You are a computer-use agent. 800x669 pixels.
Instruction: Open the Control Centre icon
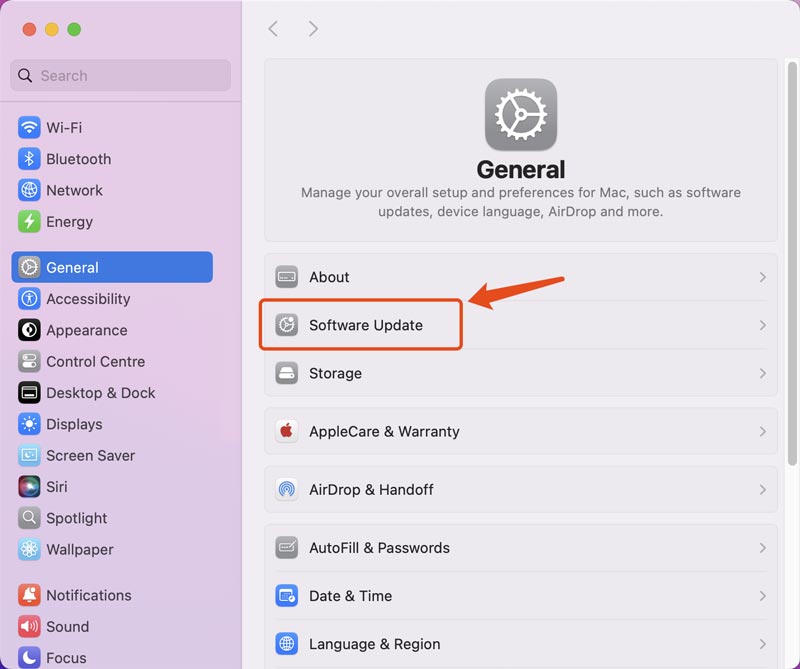pyautogui.click(x=29, y=361)
